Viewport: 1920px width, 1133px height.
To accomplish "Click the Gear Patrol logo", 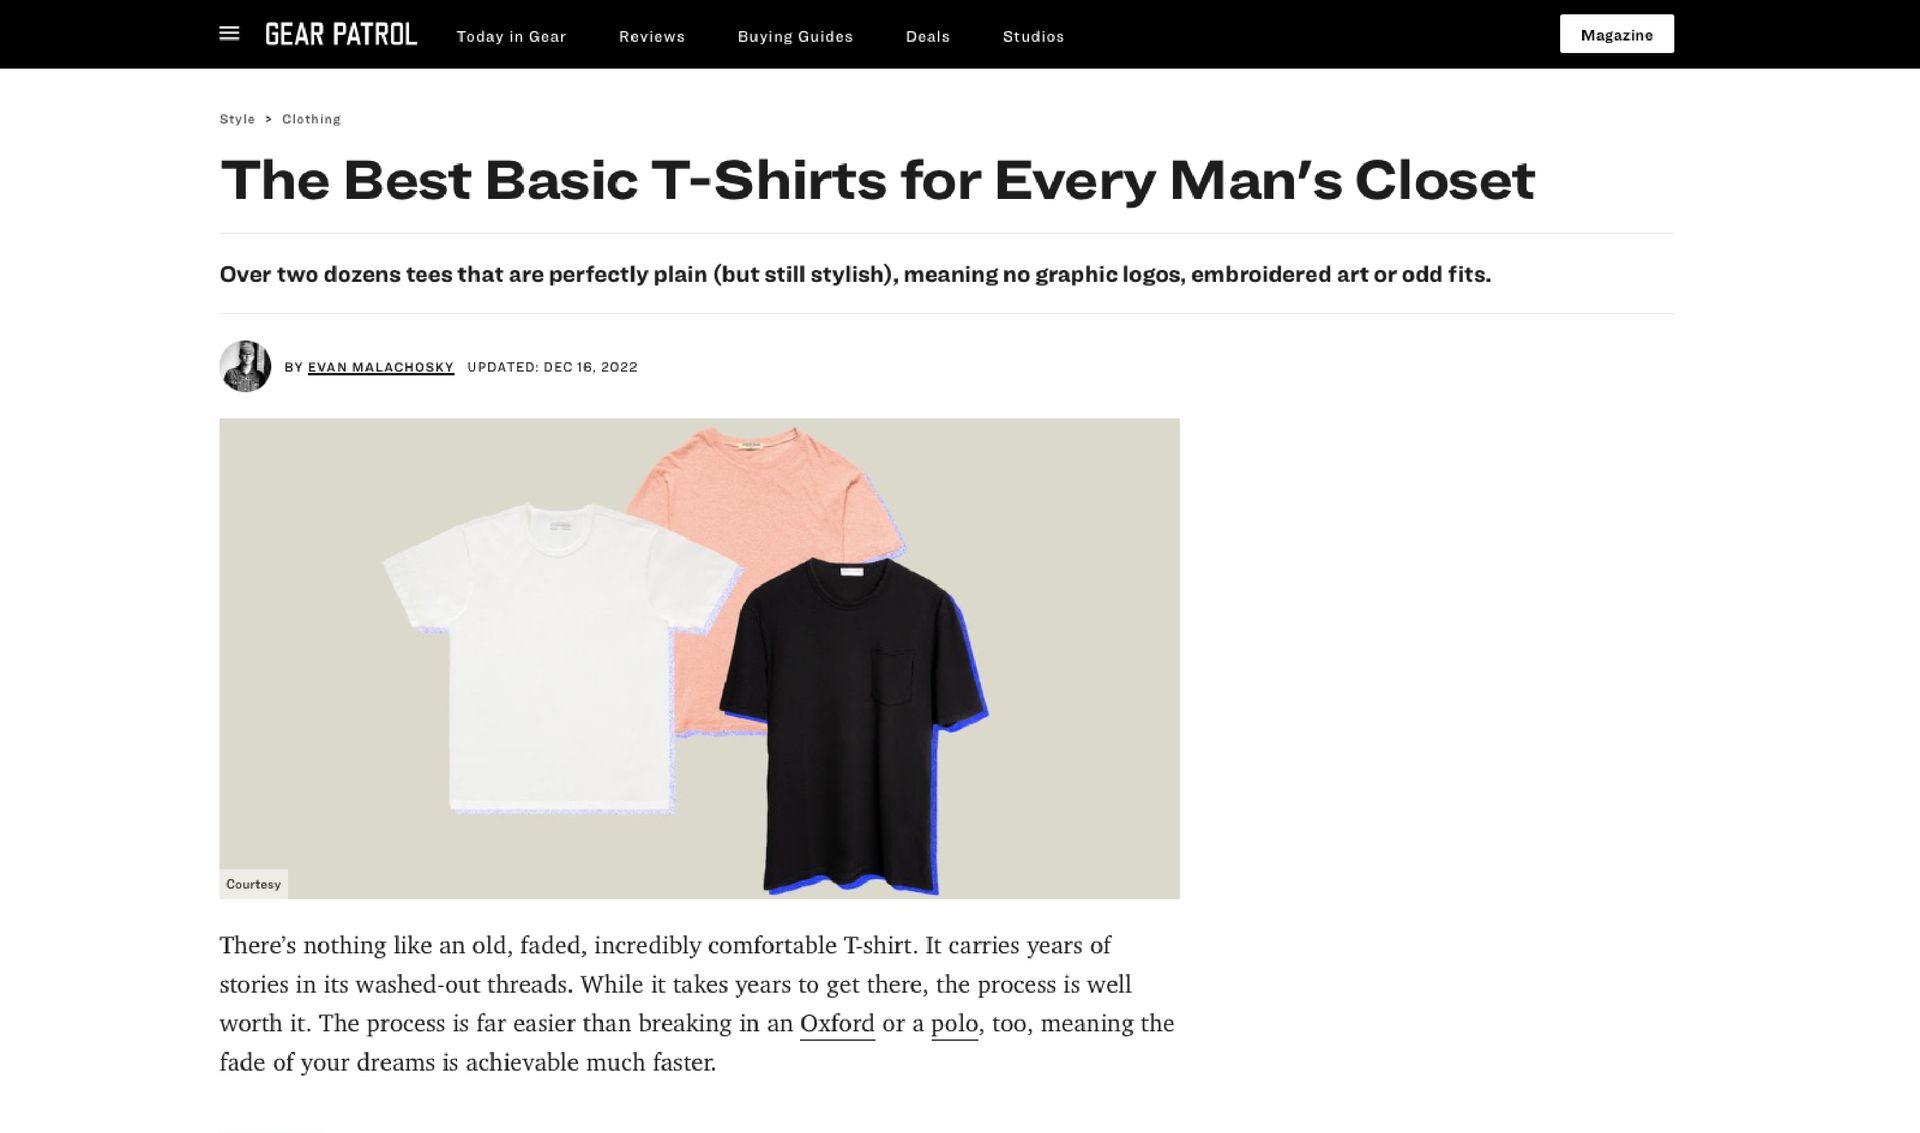I will (341, 34).
